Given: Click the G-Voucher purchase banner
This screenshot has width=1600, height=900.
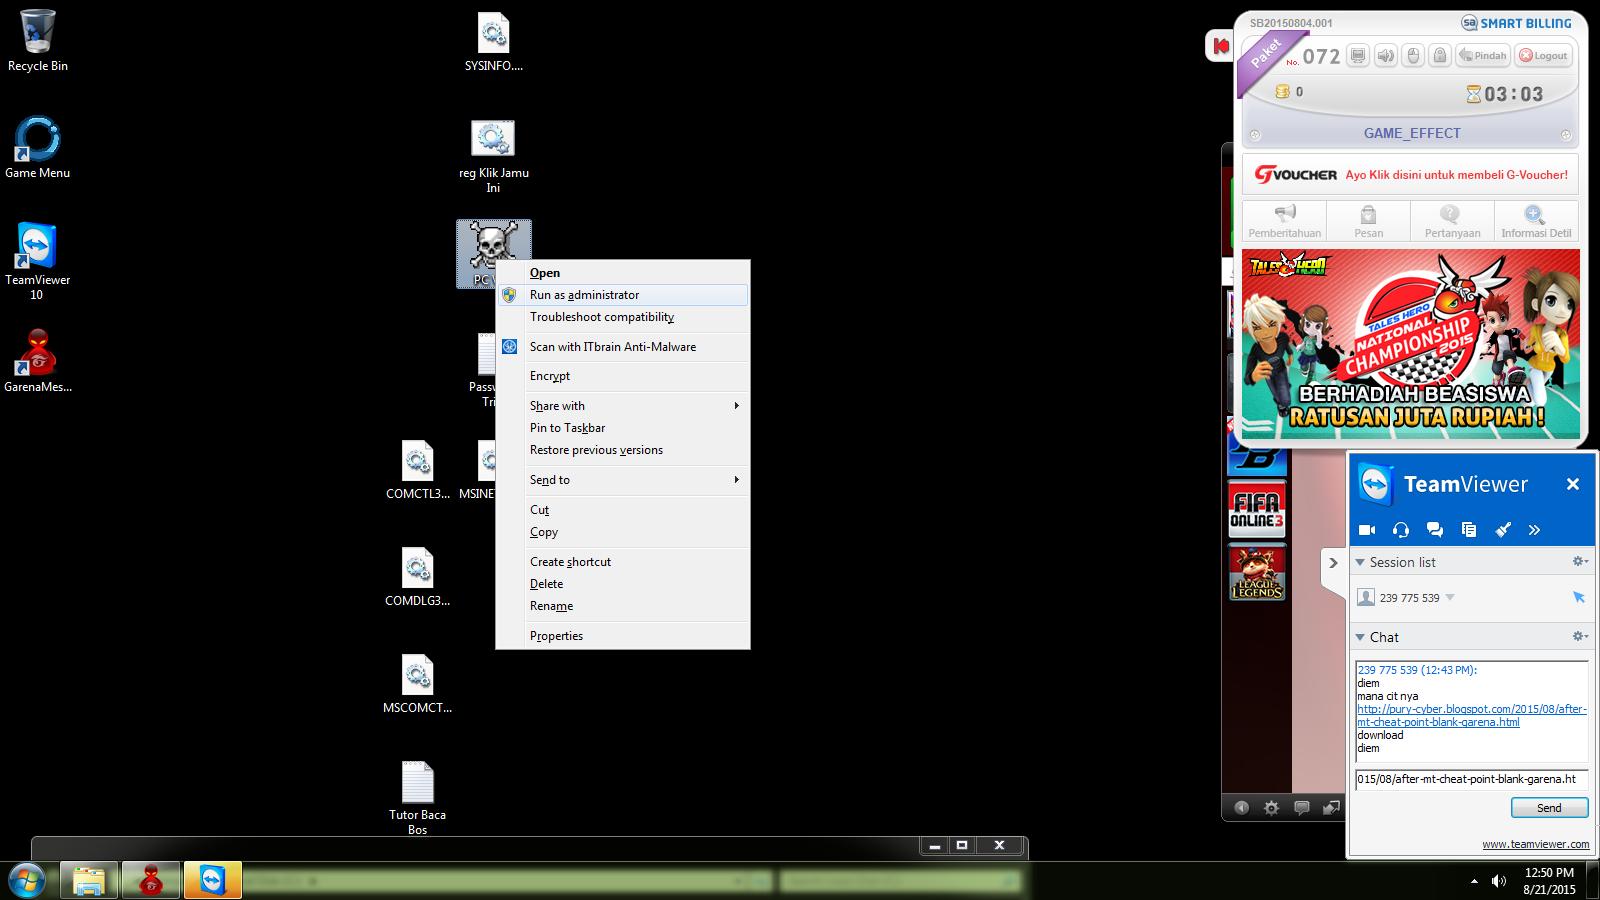Looking at the screenshot, I should (1410, 174).
